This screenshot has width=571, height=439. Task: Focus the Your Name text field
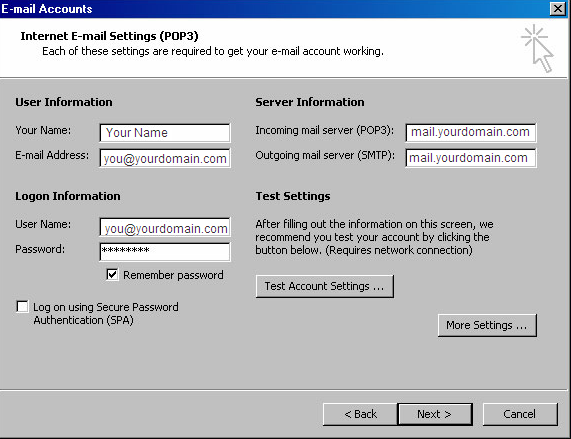point(165,133)
